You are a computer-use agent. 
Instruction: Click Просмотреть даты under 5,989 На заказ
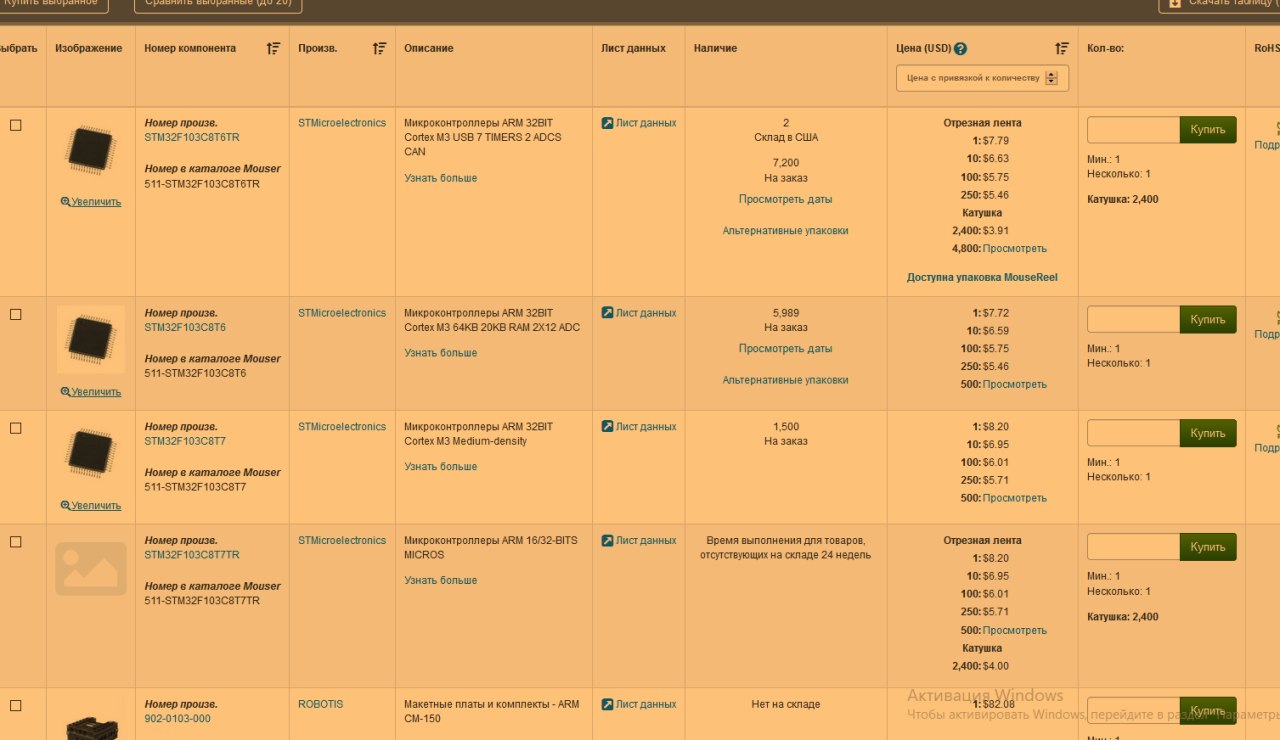(785, 349)
